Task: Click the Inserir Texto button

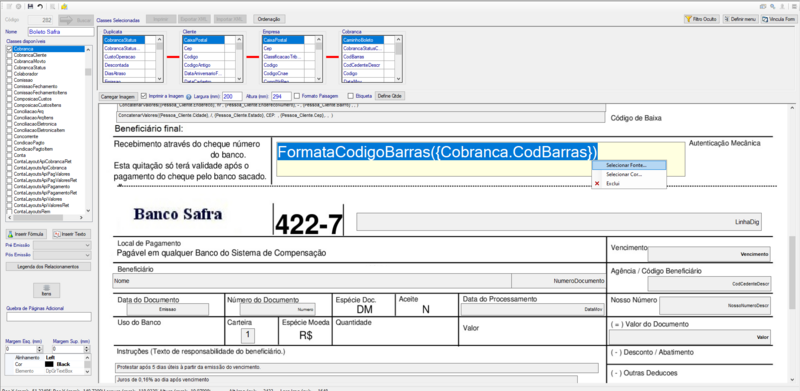Action: [72, 234]
